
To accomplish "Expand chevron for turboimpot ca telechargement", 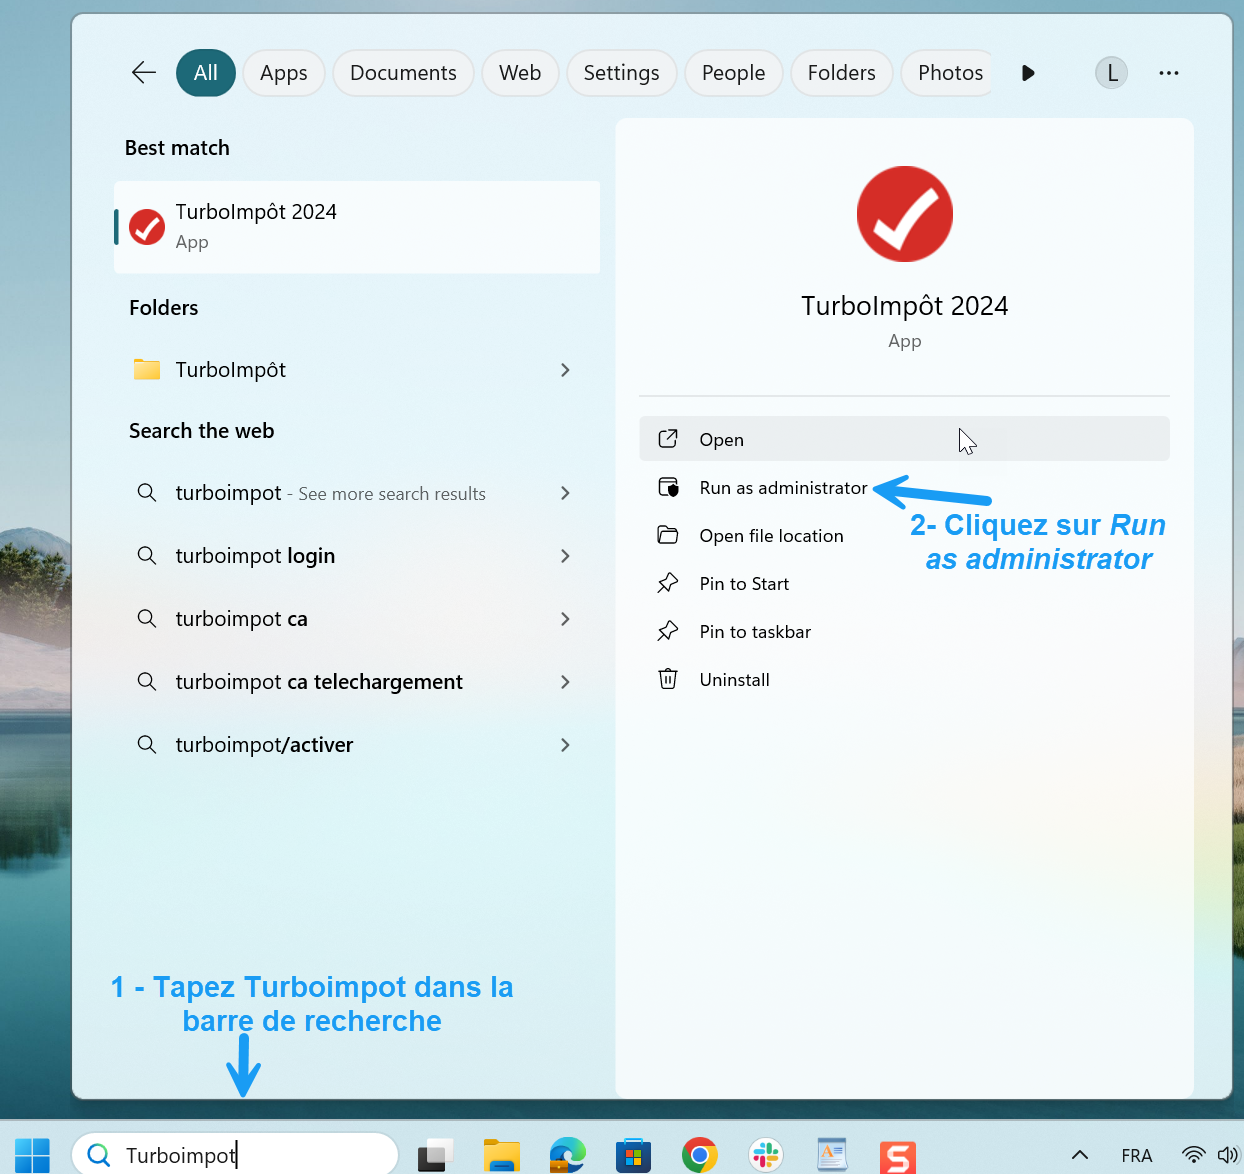I will click(x=565, y=682).
